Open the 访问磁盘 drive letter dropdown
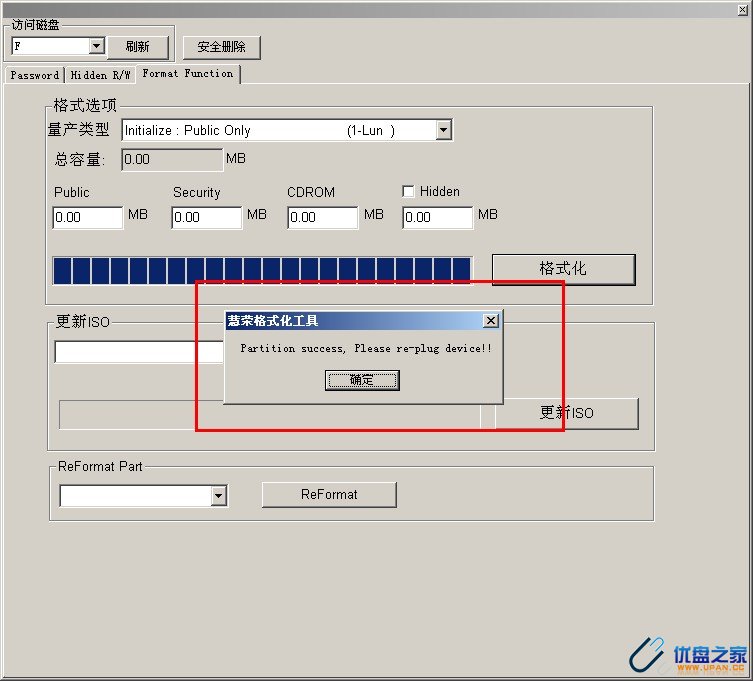Image resolution: width=753 pixels, height=681 pixels. (x=97, y=46)
